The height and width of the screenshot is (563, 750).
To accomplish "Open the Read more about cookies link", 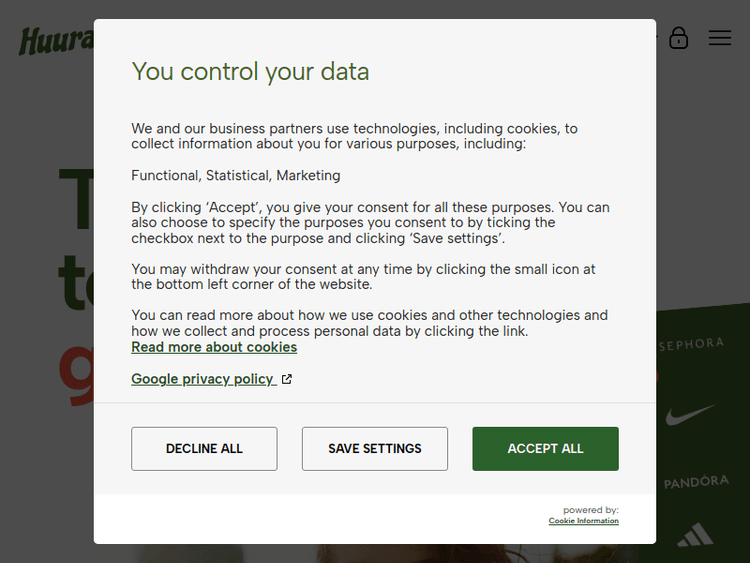I will 214,347.
